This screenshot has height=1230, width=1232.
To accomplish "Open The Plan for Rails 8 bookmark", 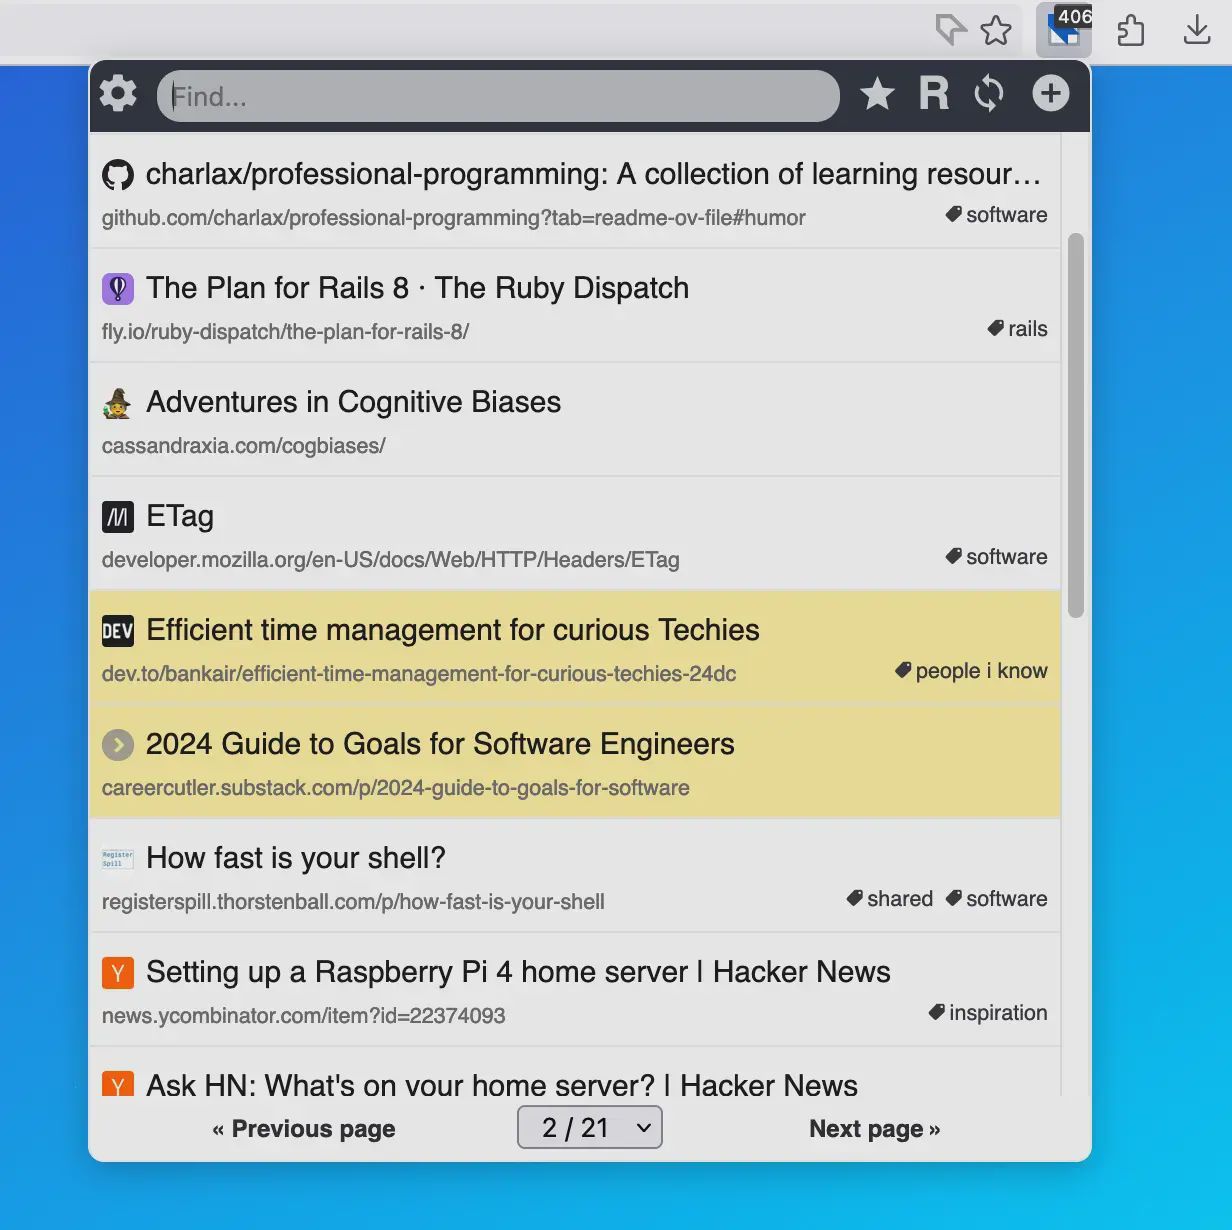I will click(x=417, y=288).
